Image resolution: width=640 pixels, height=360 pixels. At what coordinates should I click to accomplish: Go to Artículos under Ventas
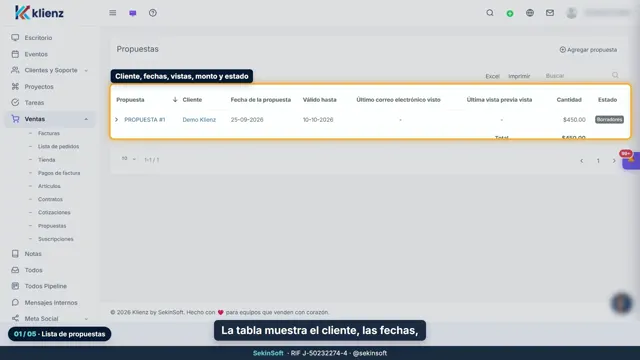[49, 186]
